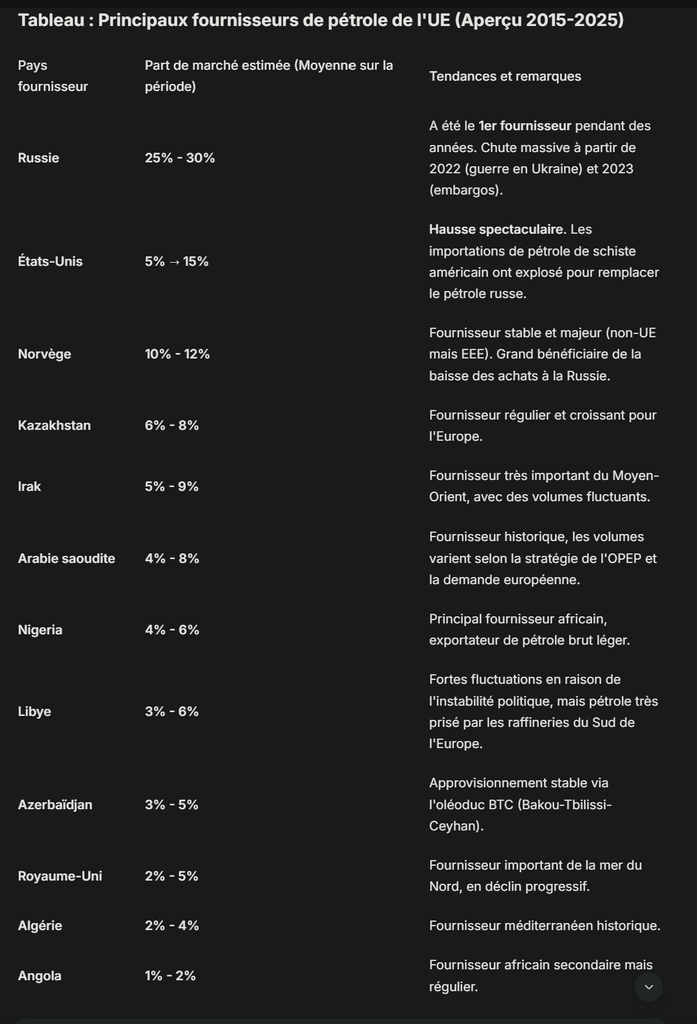This screenshot has height=1024, width=697.
Task: Select the 'États-Unis' country cell
Action: tap(50, 261)
